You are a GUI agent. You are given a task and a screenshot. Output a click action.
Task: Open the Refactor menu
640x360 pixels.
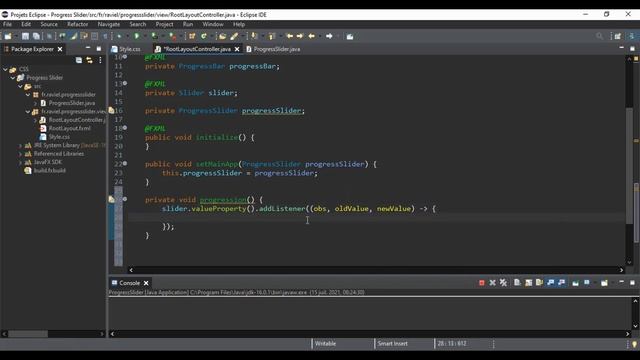[x=78, y=24]
